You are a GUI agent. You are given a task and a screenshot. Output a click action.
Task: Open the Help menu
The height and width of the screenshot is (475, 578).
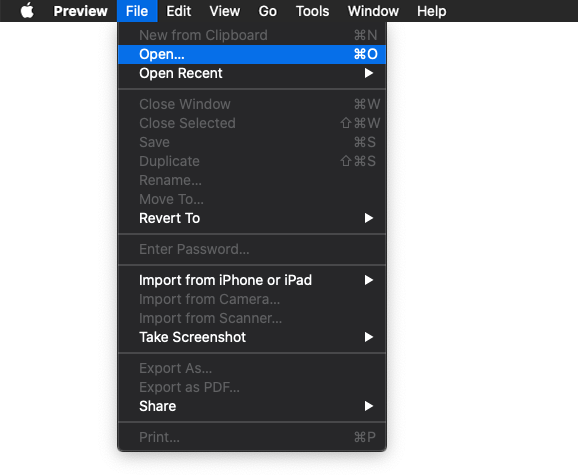coord(432,11)
